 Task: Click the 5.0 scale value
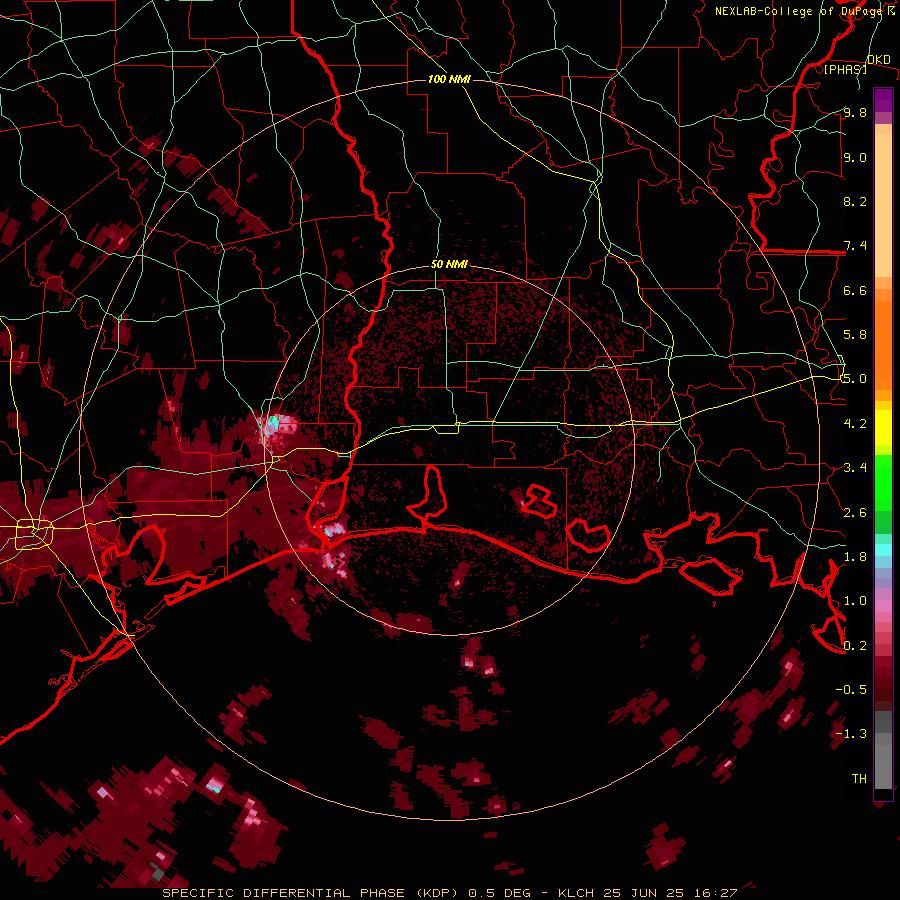(855, 379)
